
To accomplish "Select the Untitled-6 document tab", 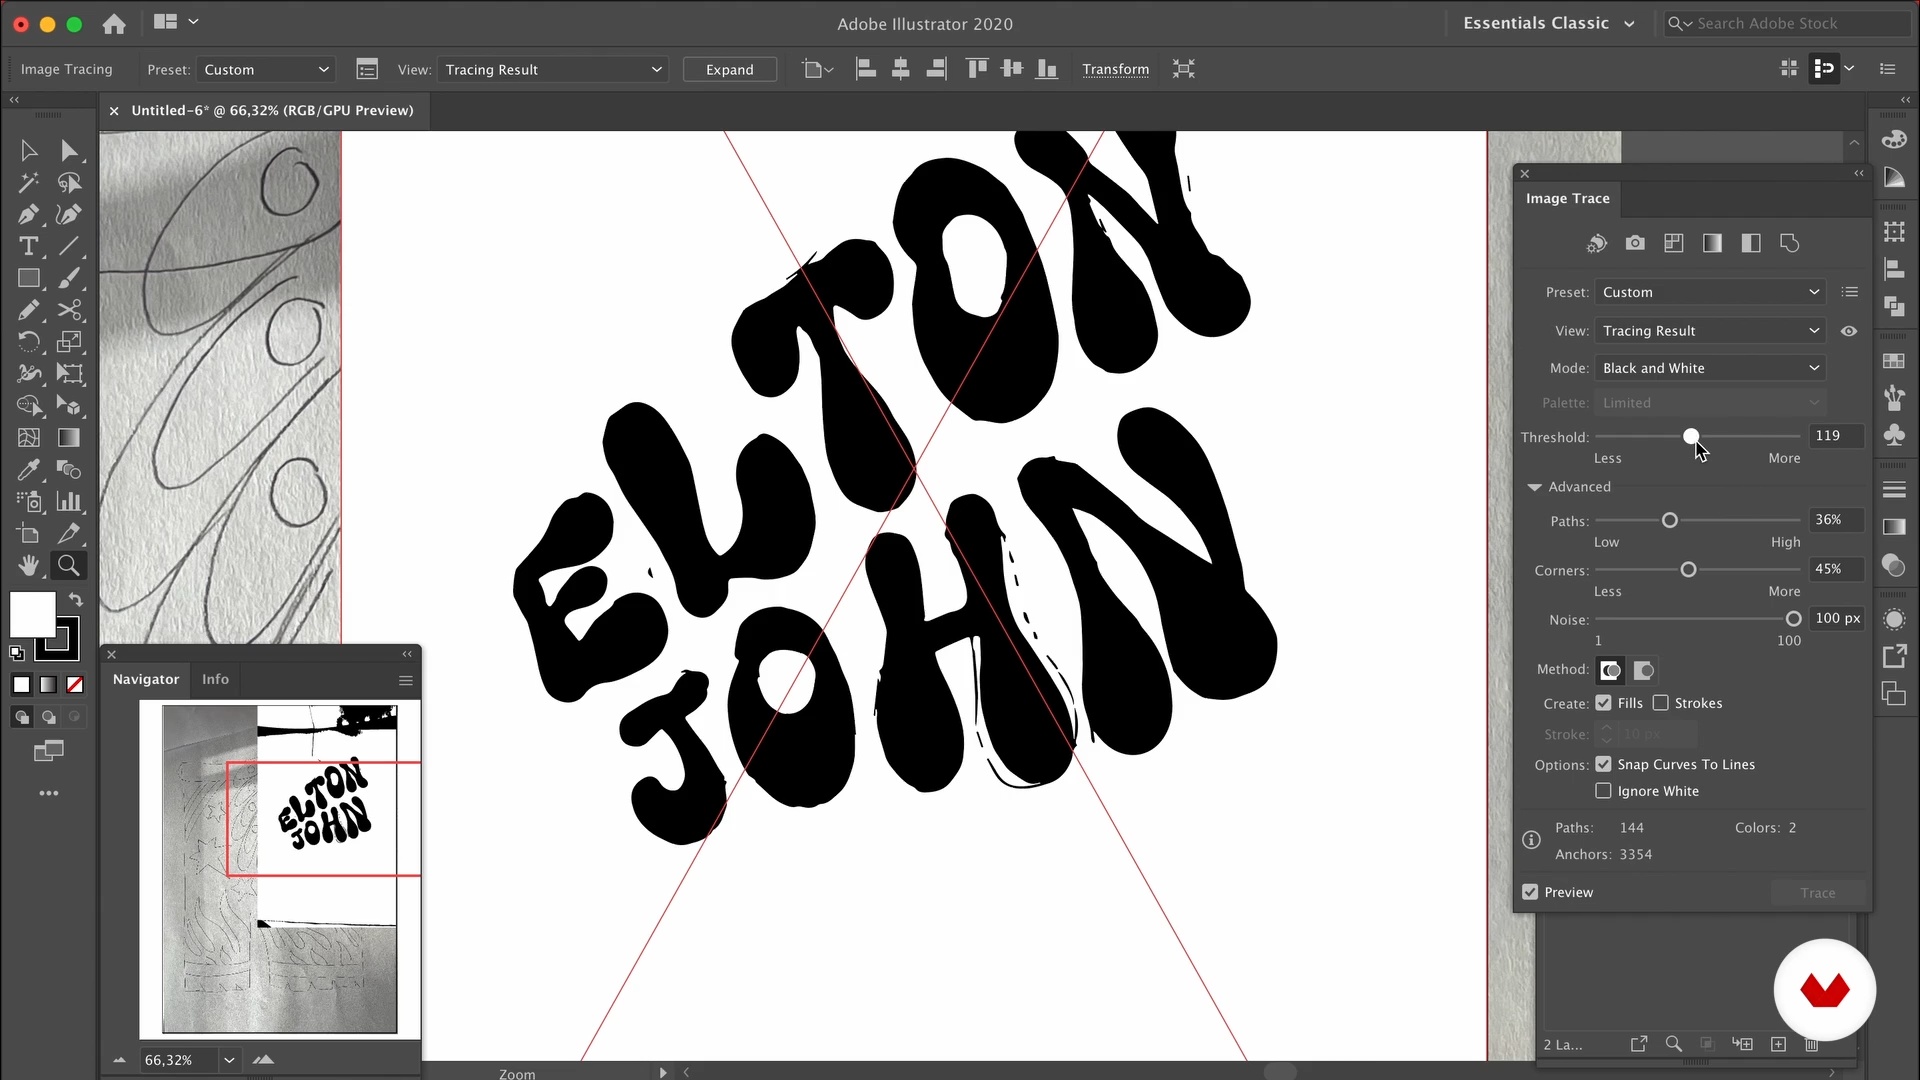I will pyautogui.click(x=272, y=110).
